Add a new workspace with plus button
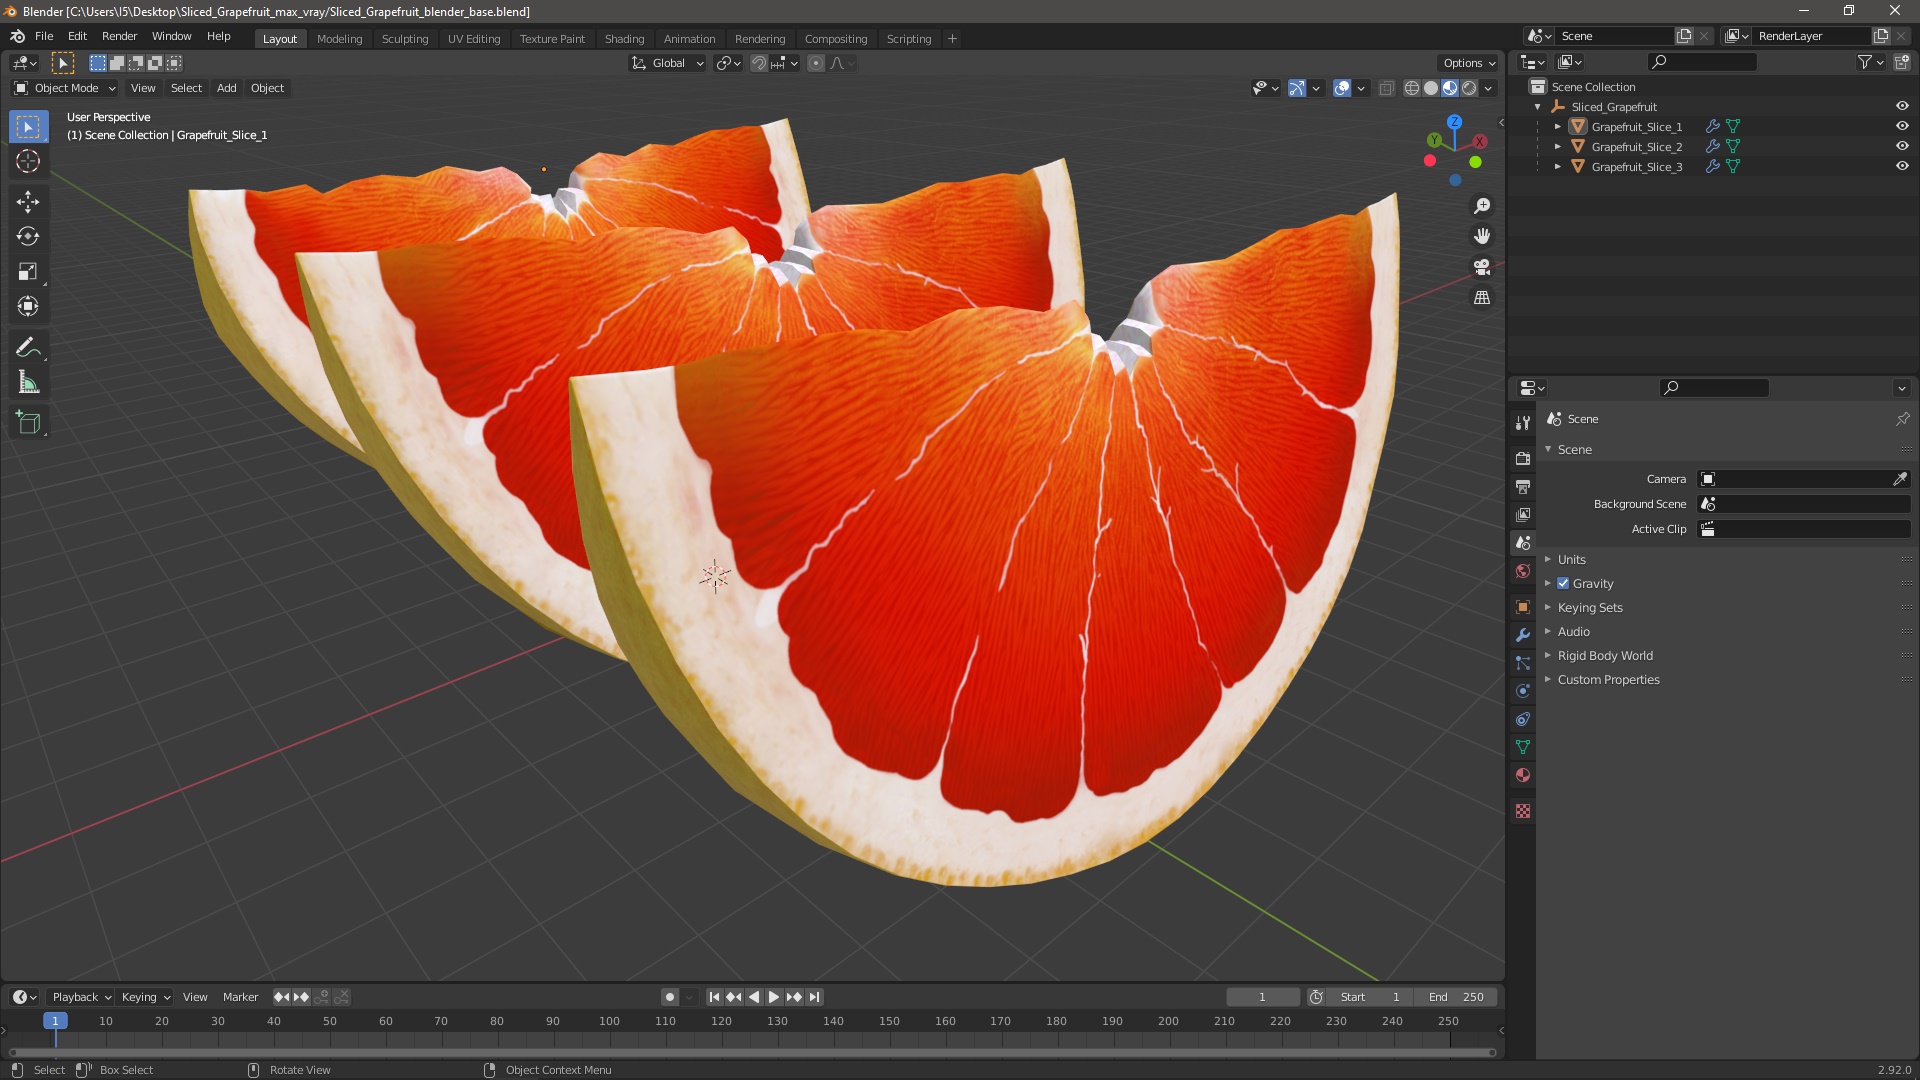The width and height of the screenshot is (1920, 1080). click(x=952, y=39)
